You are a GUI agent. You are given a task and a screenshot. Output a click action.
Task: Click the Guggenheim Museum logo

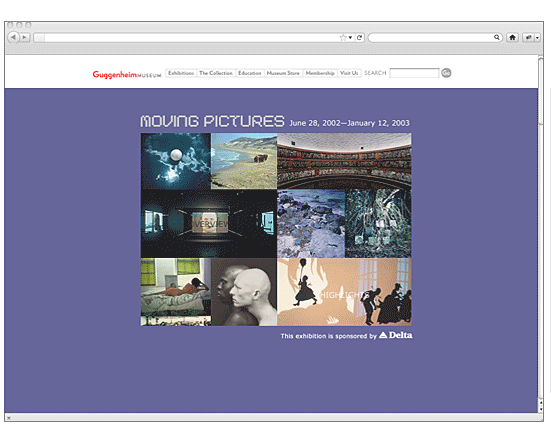[127, 74]
